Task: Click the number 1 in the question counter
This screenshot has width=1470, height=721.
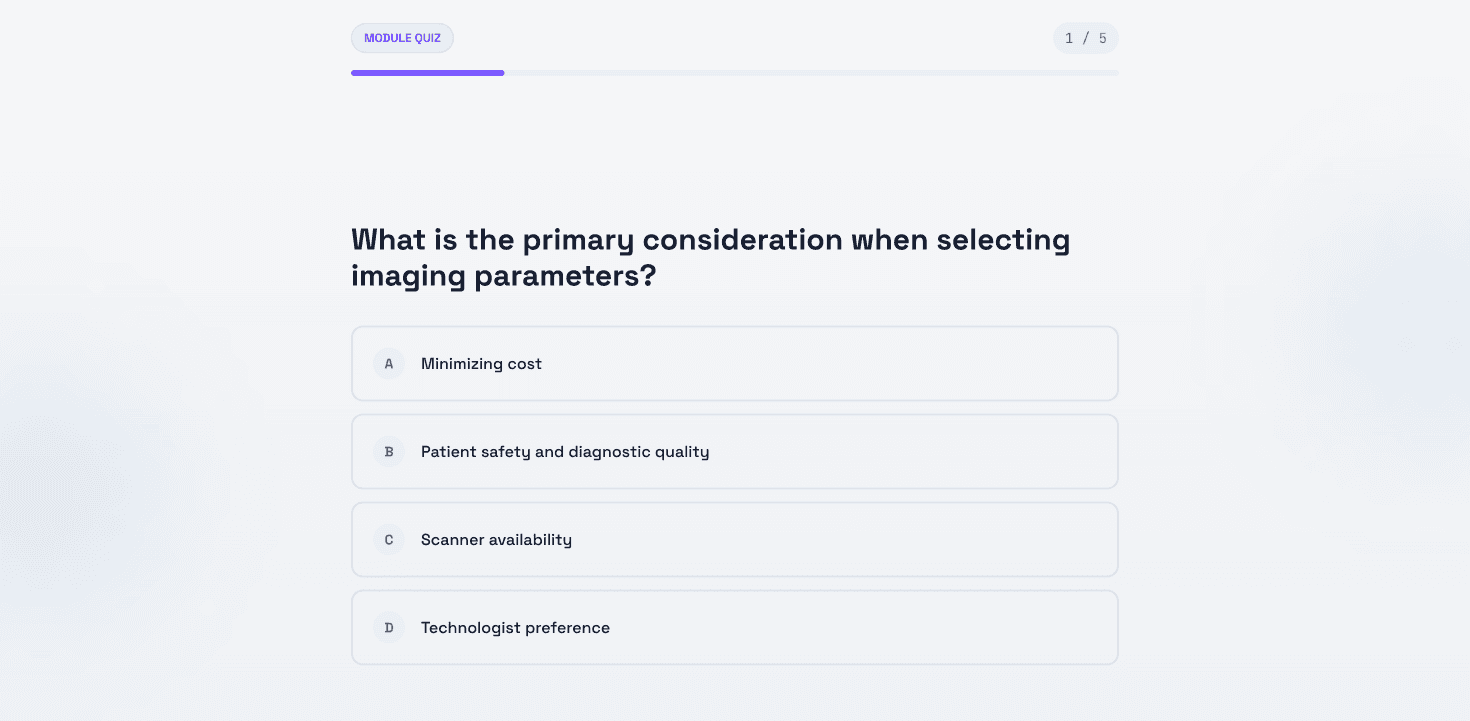Action: click(1069, 38)
